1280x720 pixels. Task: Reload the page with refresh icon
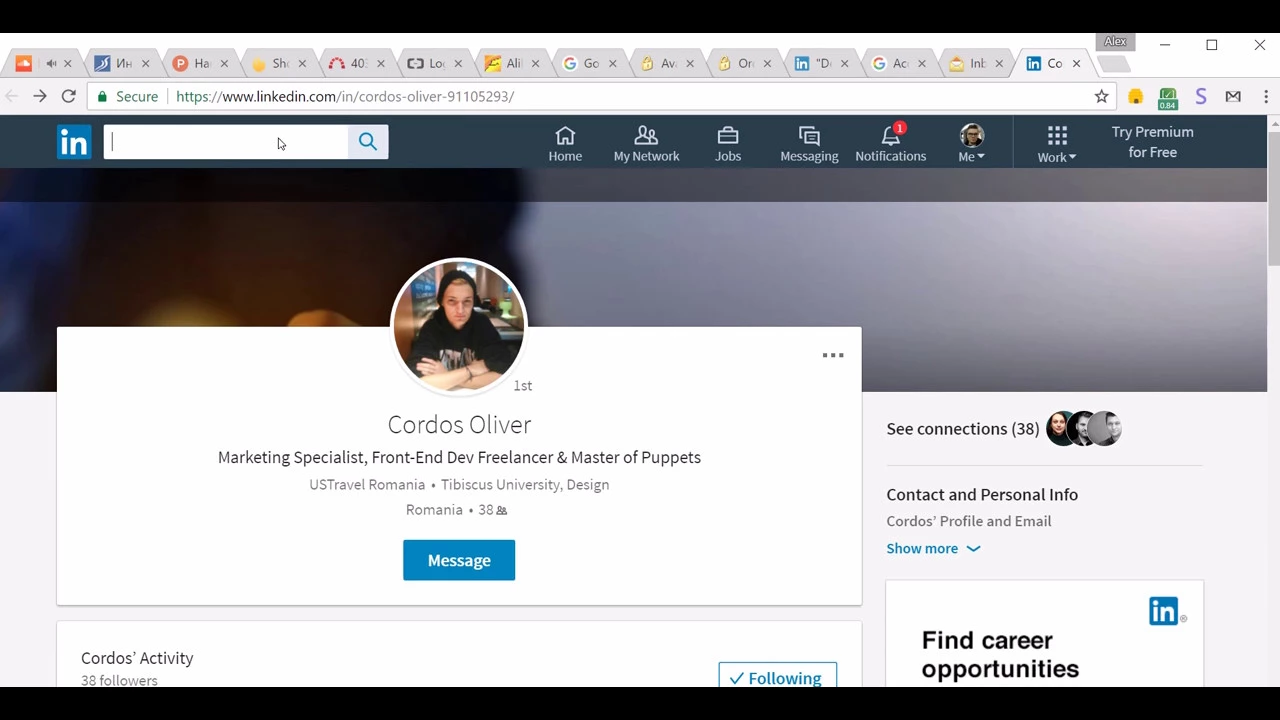pos(68,96)
